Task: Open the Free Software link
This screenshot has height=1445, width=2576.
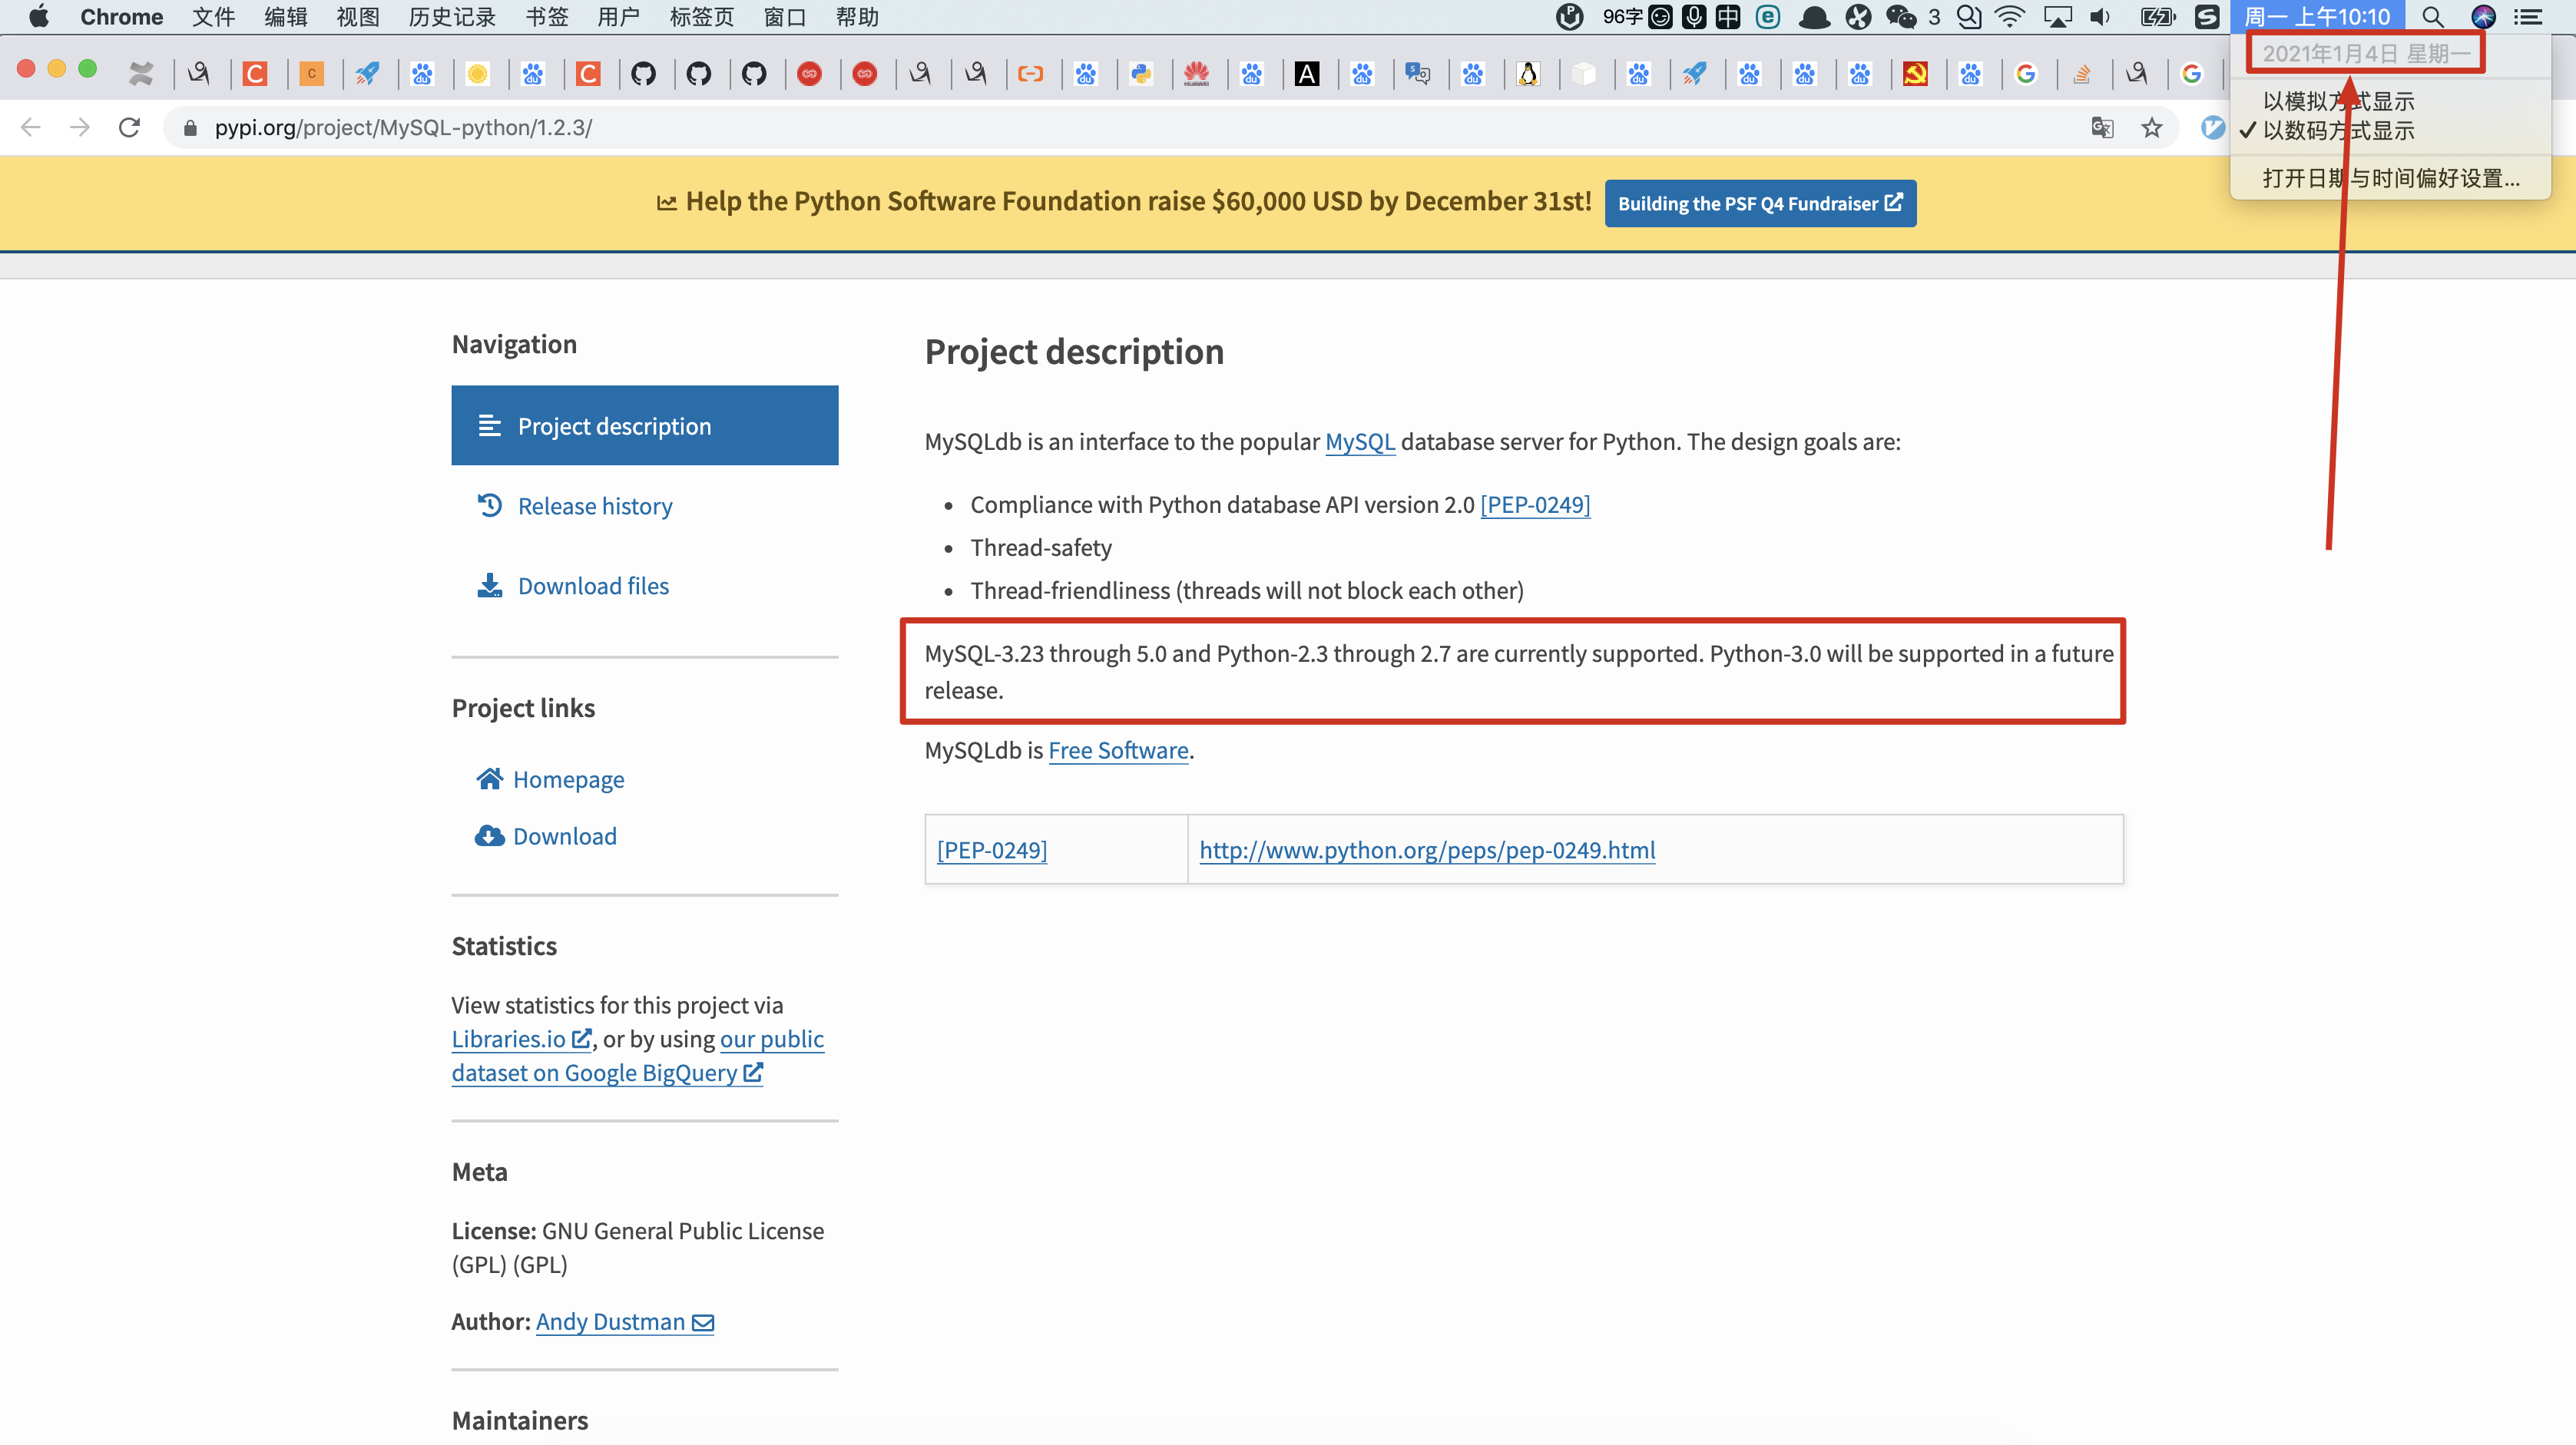Action: tap(1118, 750)
